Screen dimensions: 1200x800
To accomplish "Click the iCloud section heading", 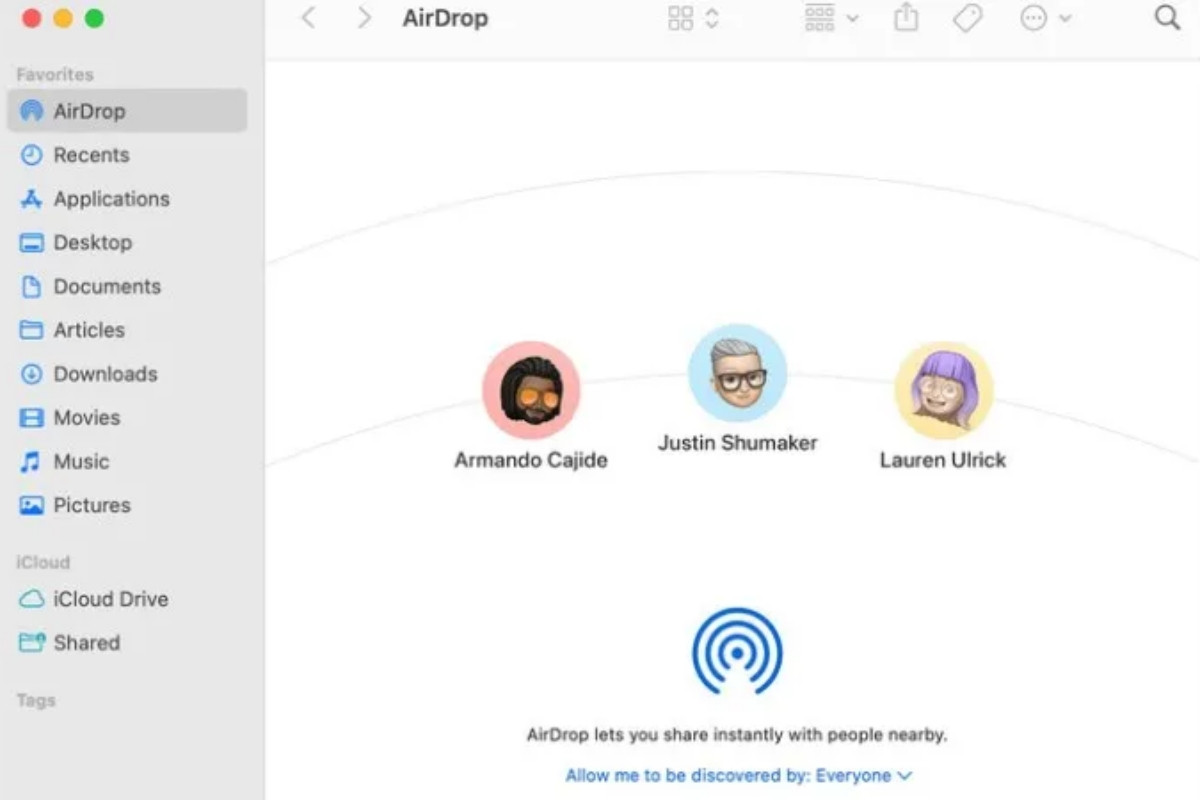I will pyautogui.click(x=43, y=562).
